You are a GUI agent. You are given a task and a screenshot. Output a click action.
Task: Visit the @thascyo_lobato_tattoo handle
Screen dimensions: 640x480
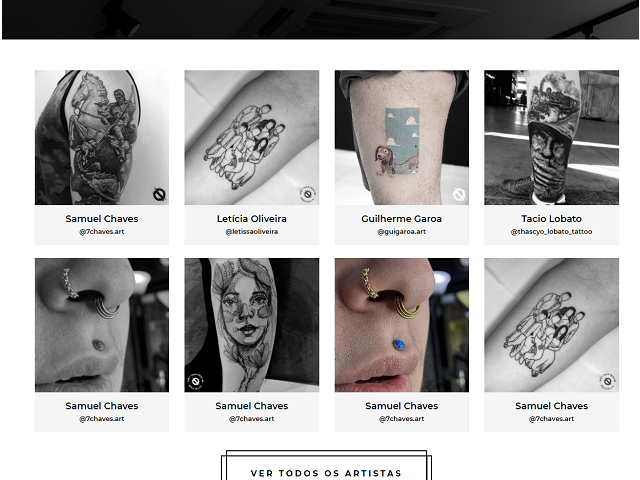551,231
